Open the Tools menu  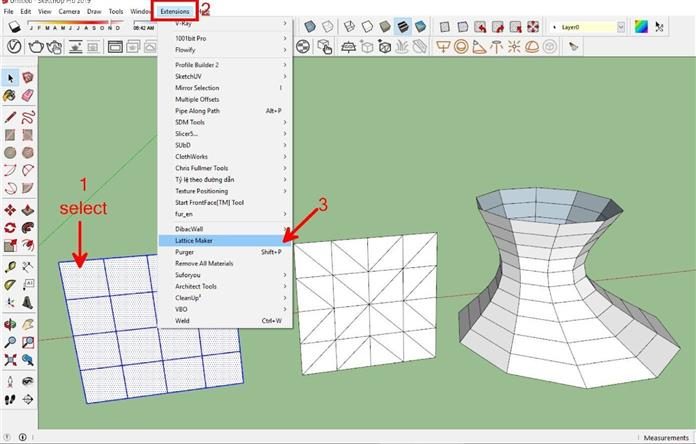(x=116, y=11)
